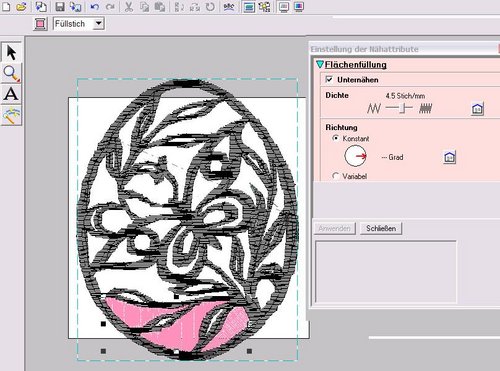The width and height of the screenshot is (500, 371).
Task: Reset direction with the Grad default icon
Action: click(x=449, y=157)
